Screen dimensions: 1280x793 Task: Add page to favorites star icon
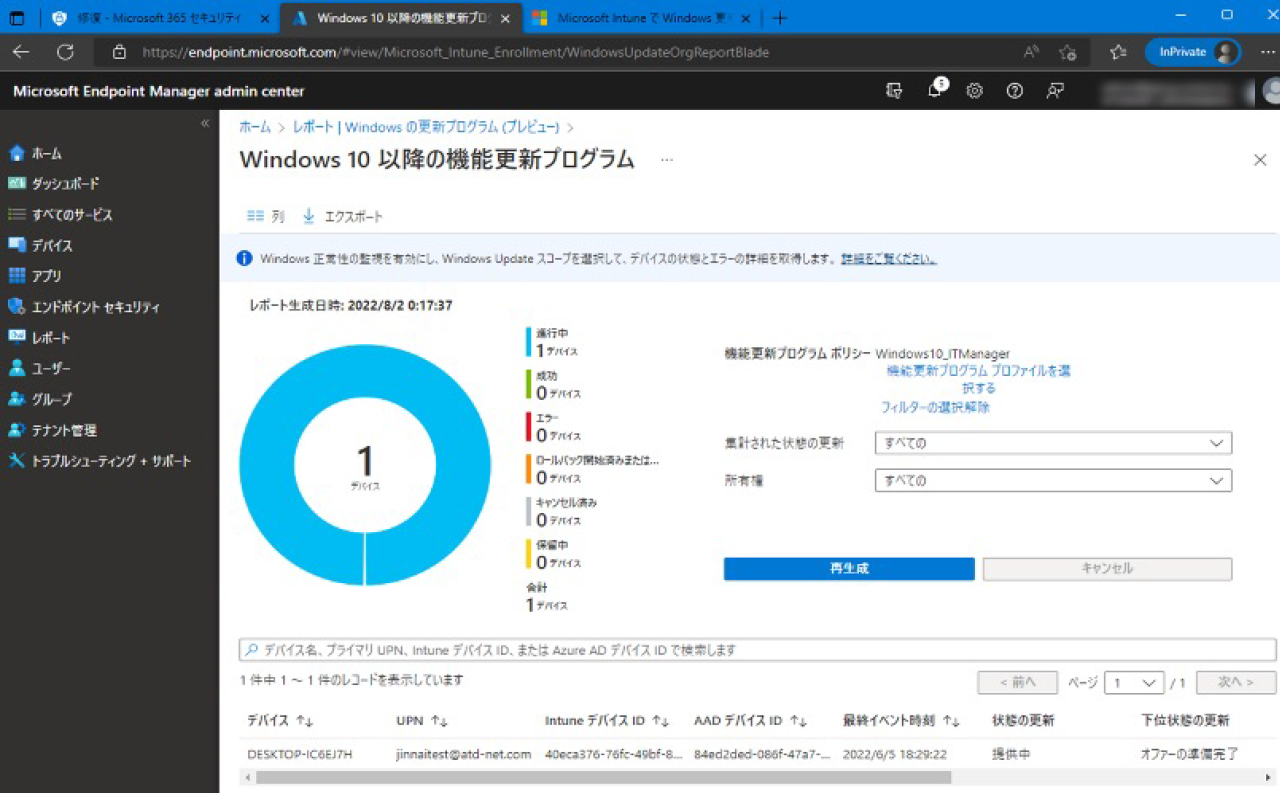[1068, 52]
